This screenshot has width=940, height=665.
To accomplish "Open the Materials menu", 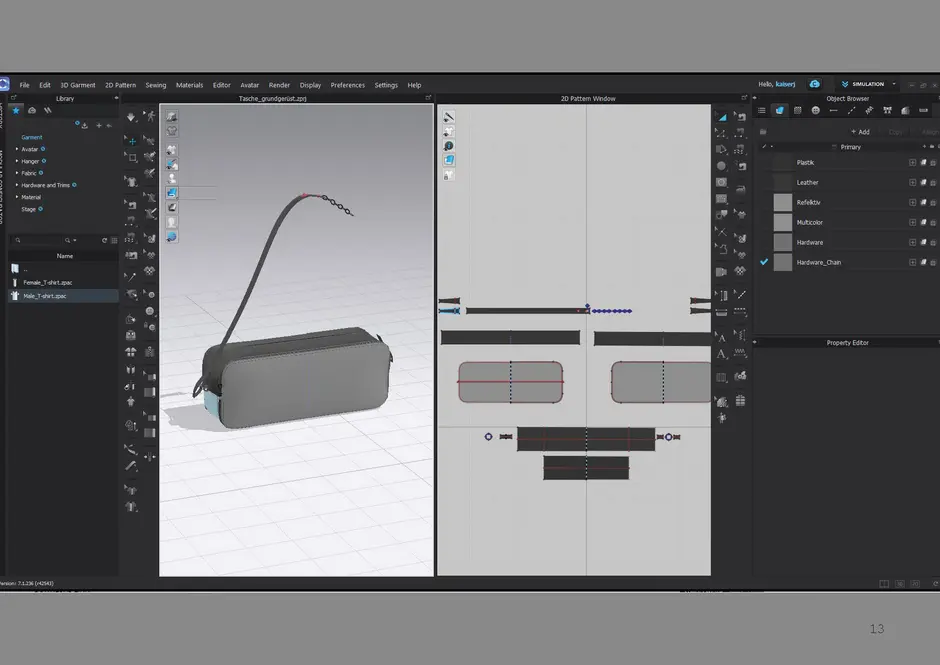I will tap(189, 85).
